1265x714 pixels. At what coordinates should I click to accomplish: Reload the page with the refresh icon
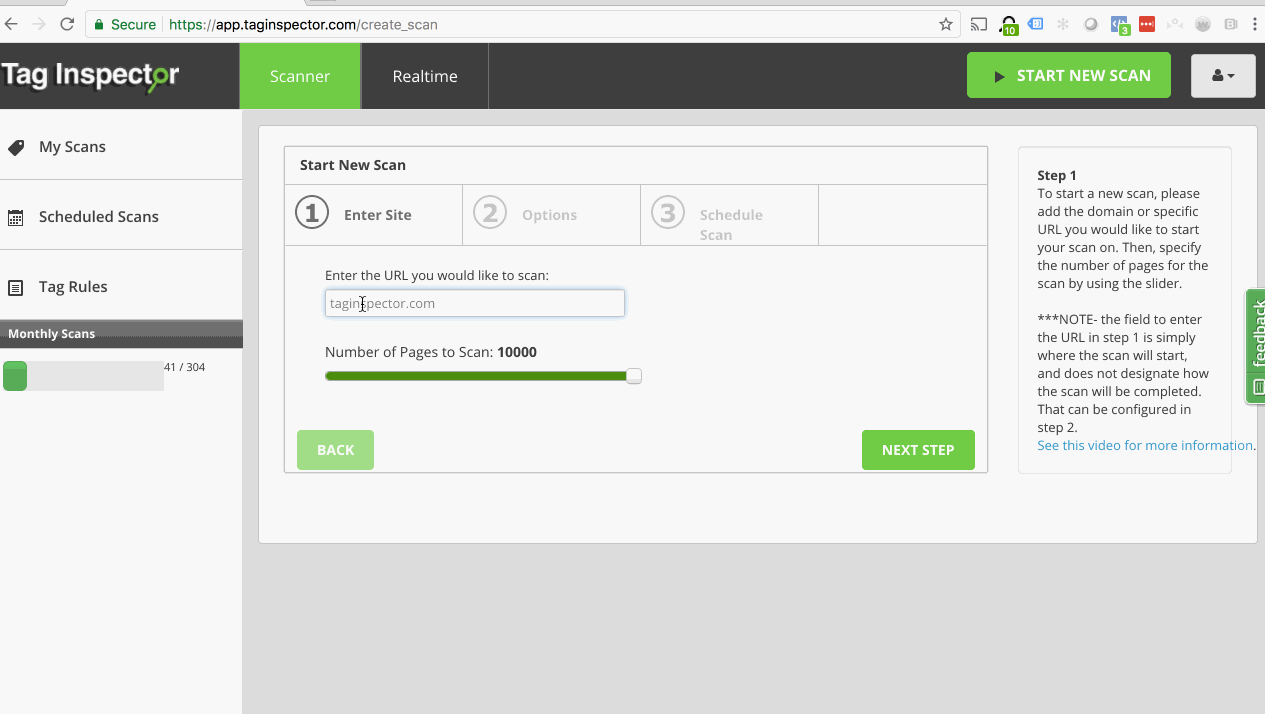click(67, 24)
